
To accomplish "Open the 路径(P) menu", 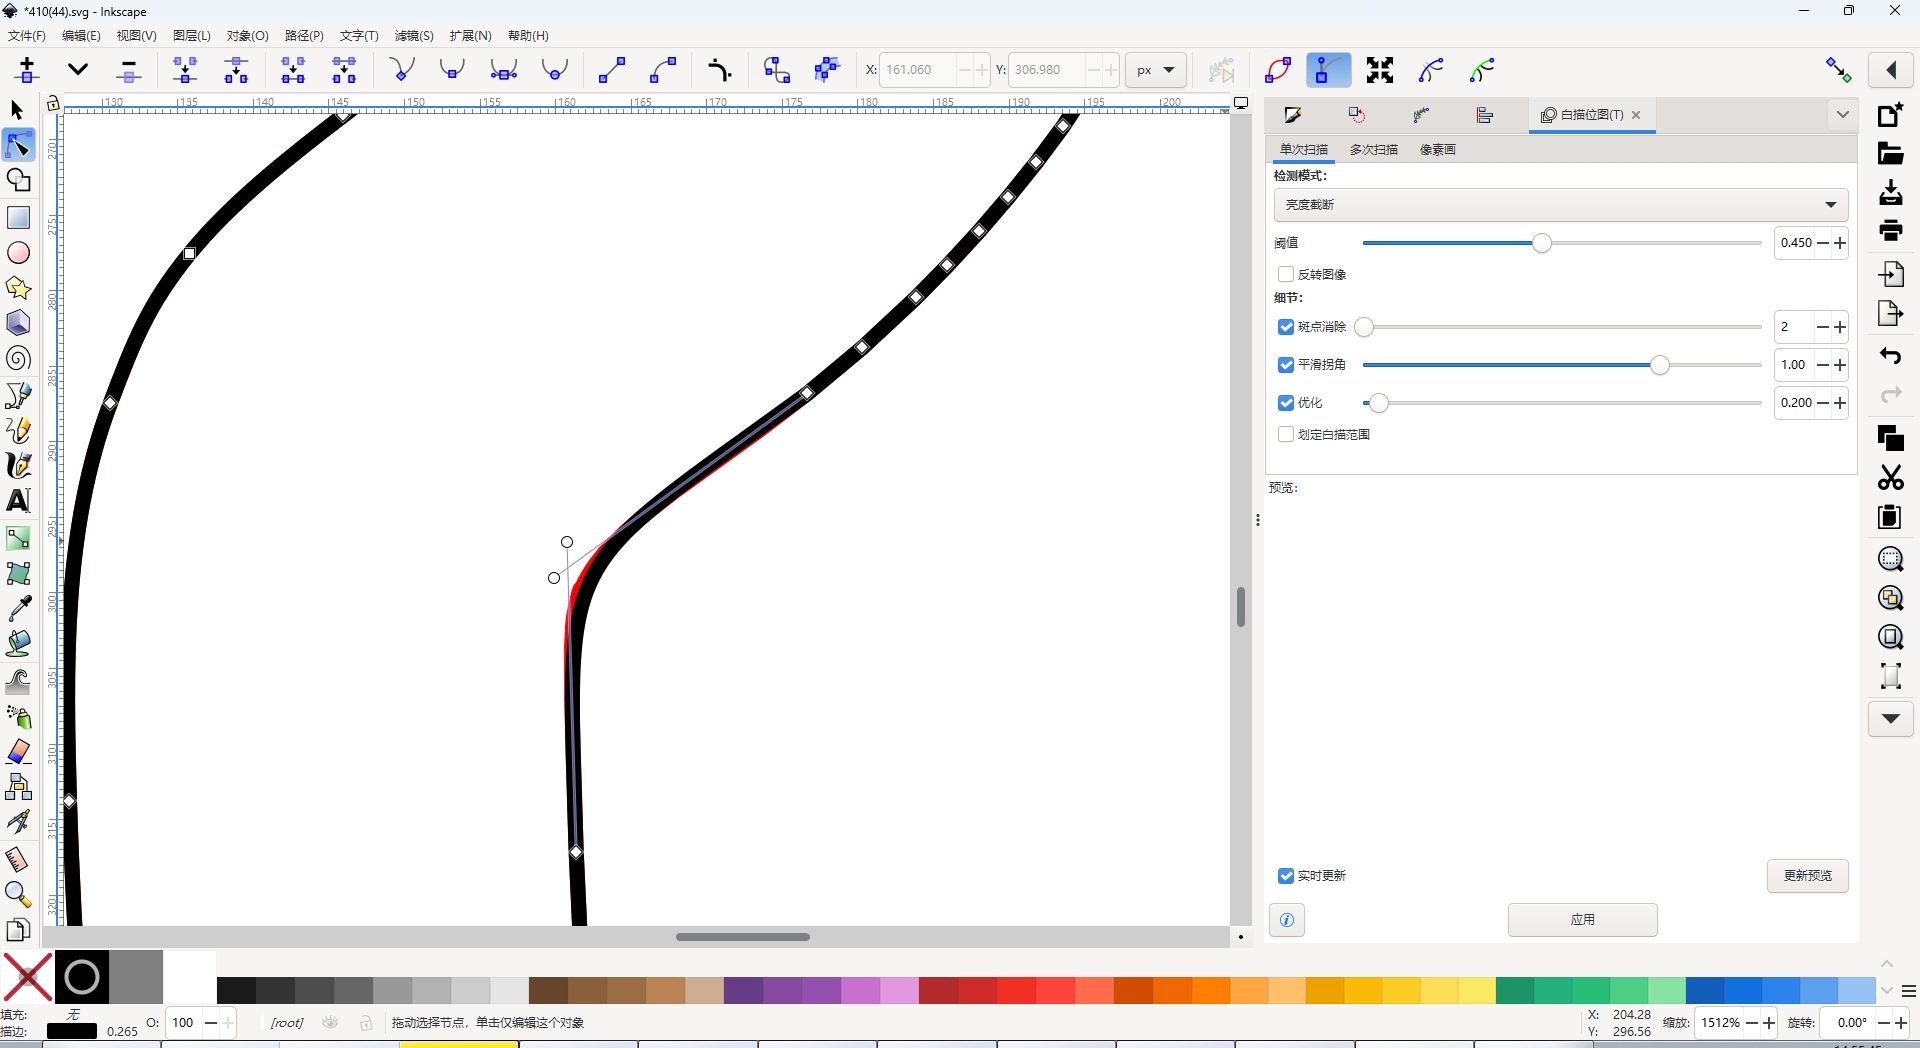I will [304, 36].
